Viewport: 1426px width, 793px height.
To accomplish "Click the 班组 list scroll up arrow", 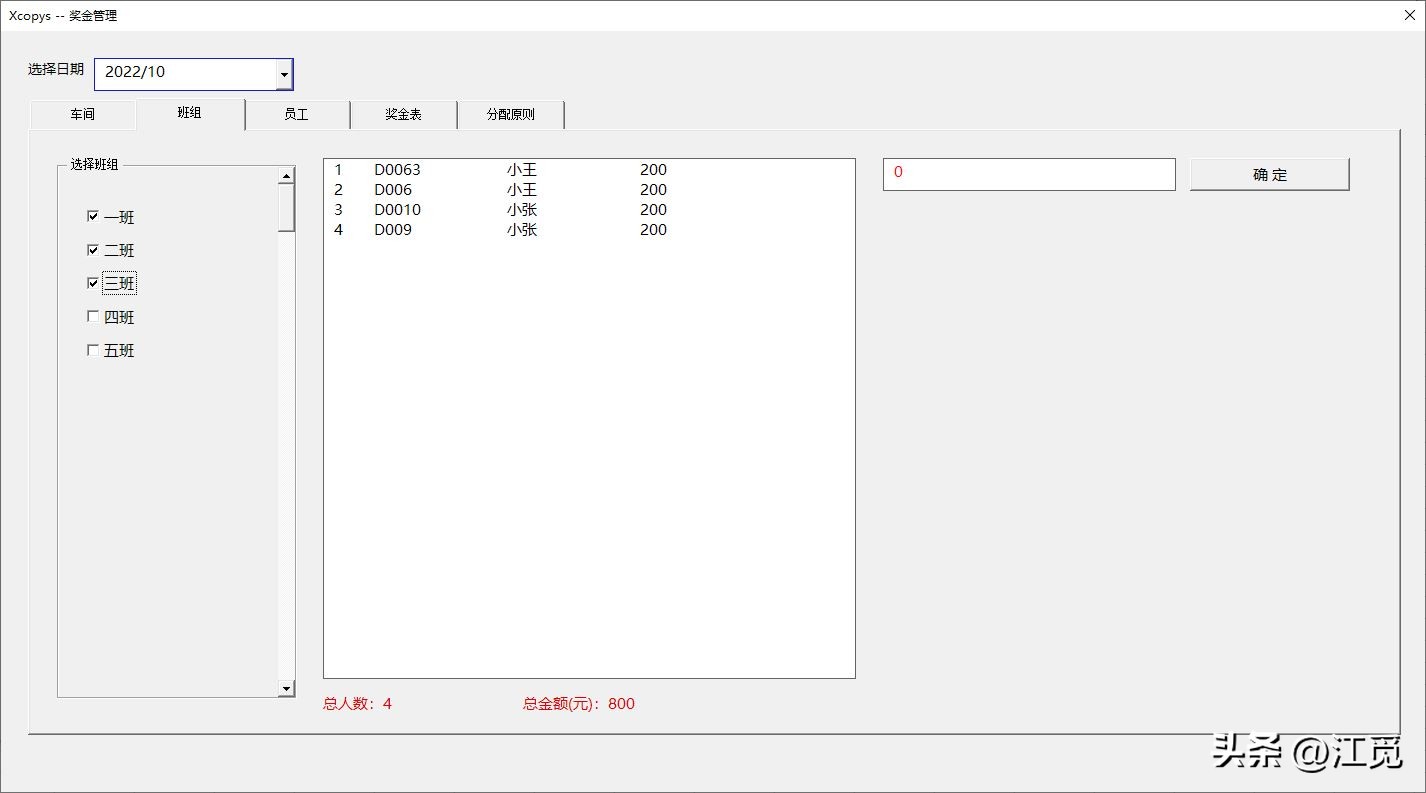I will pos(287,175).
